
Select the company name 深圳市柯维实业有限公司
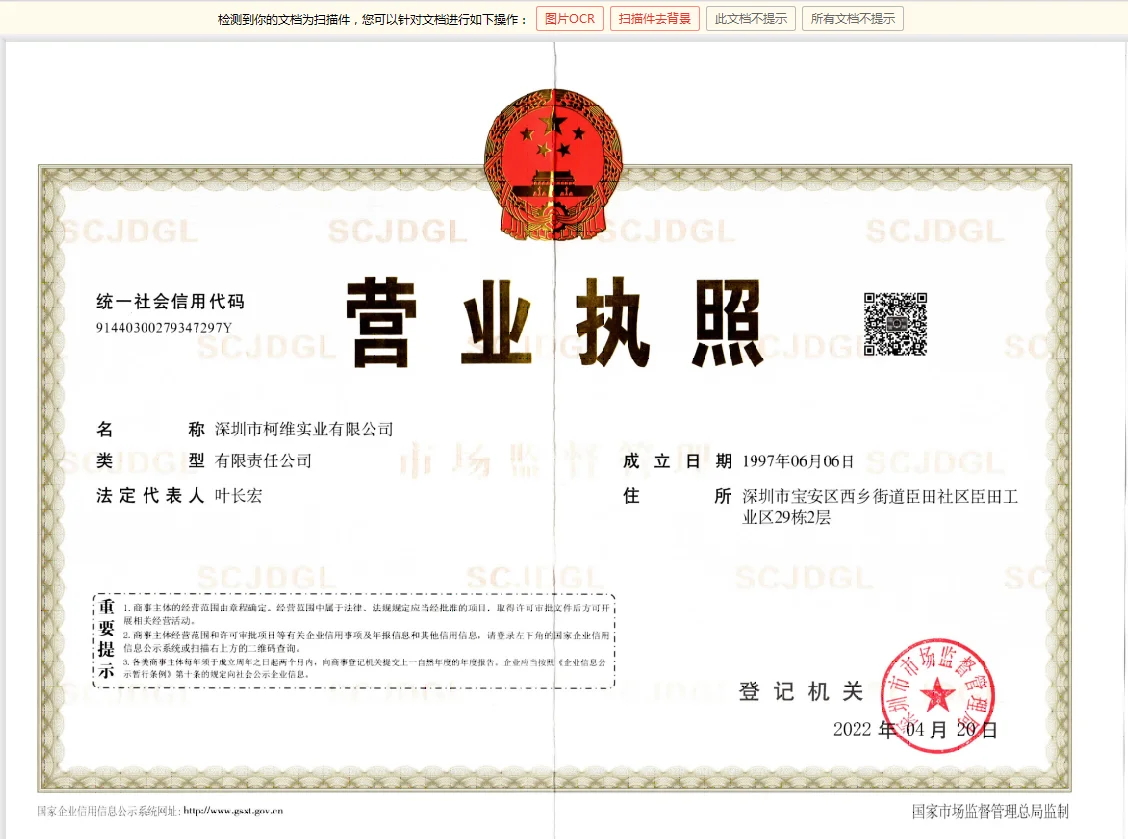[x=304, y=429]
